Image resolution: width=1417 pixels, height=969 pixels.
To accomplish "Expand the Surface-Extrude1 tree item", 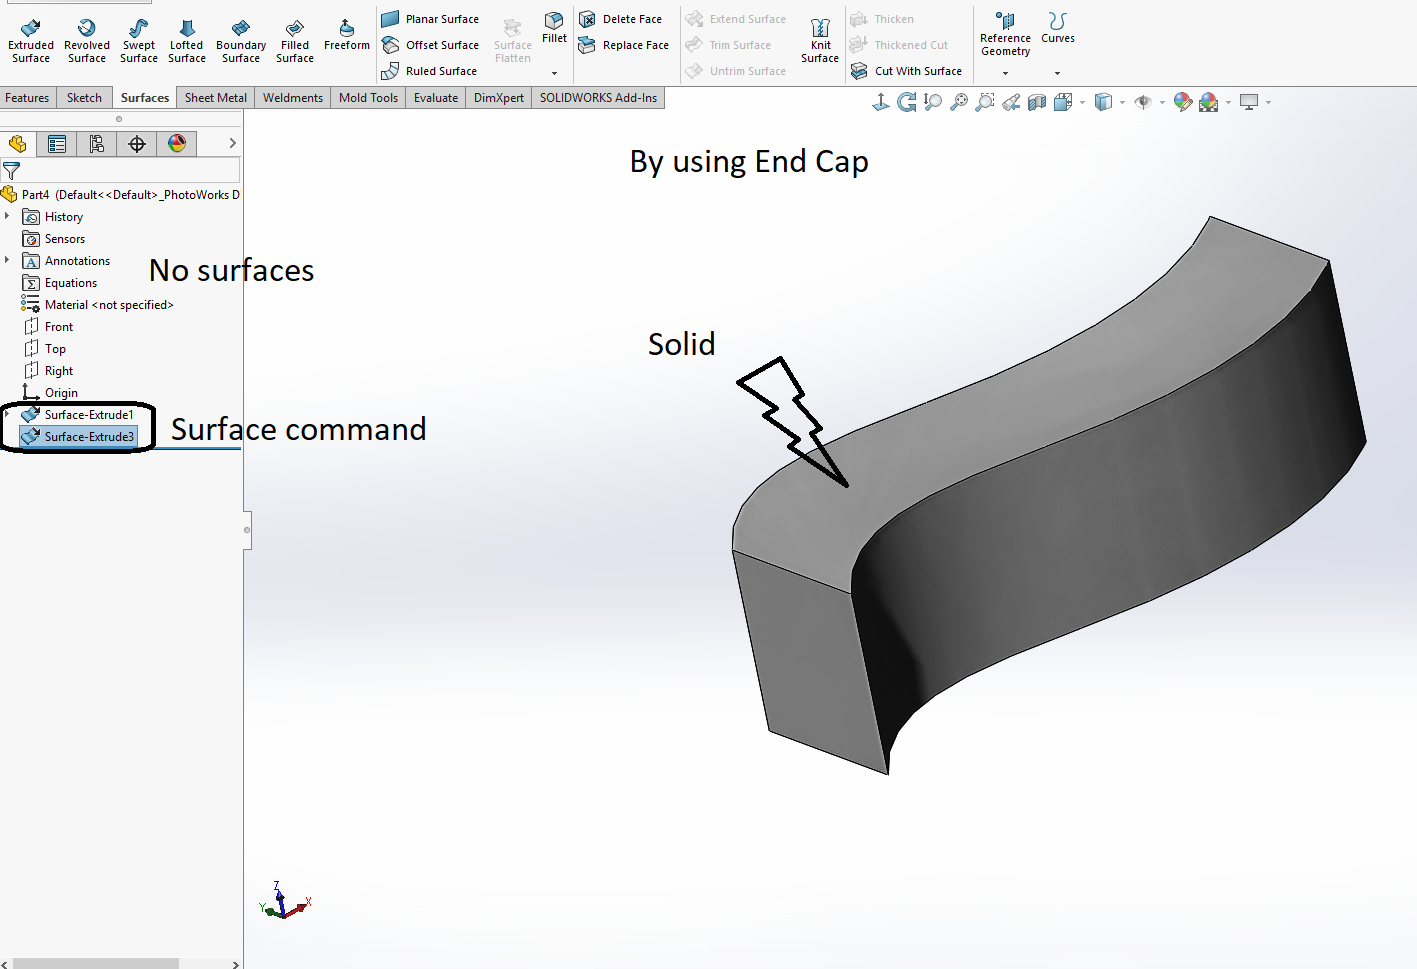I will click(8, 414).
